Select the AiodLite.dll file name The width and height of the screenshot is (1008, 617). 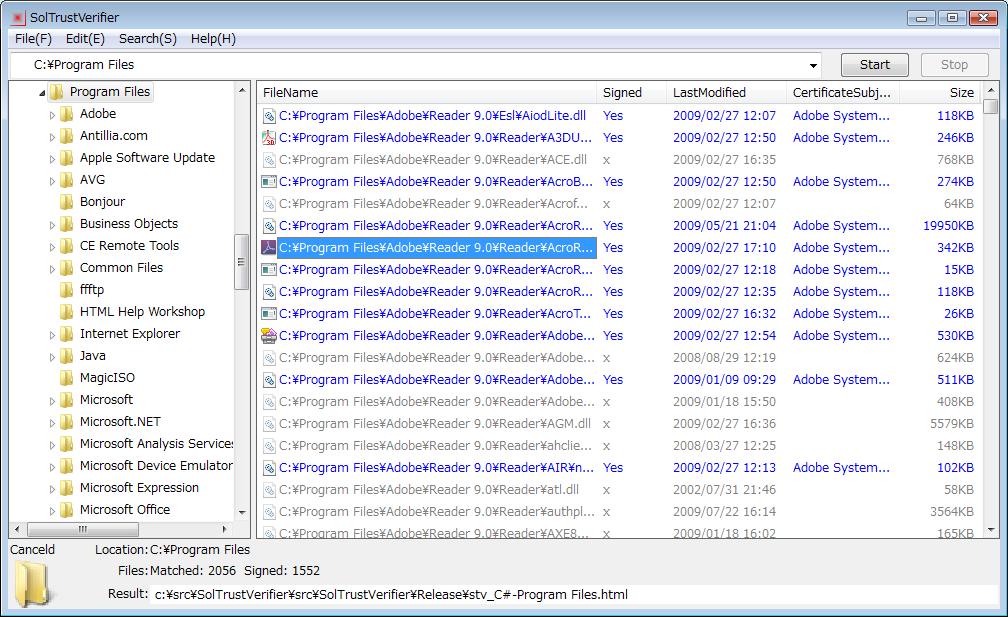click(432, 116)
